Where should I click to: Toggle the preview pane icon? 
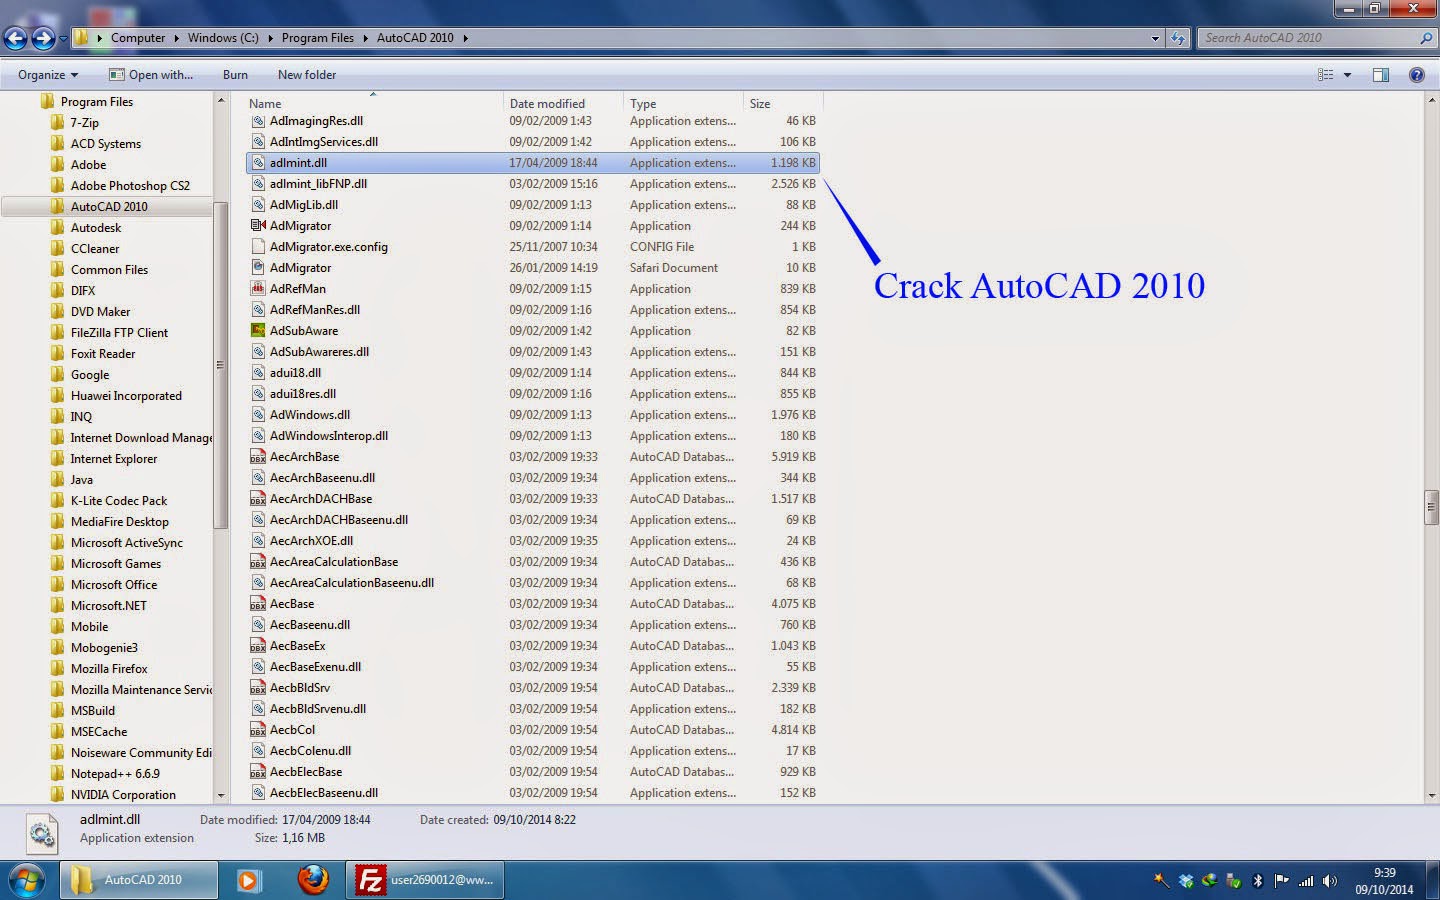point(1381,75)
